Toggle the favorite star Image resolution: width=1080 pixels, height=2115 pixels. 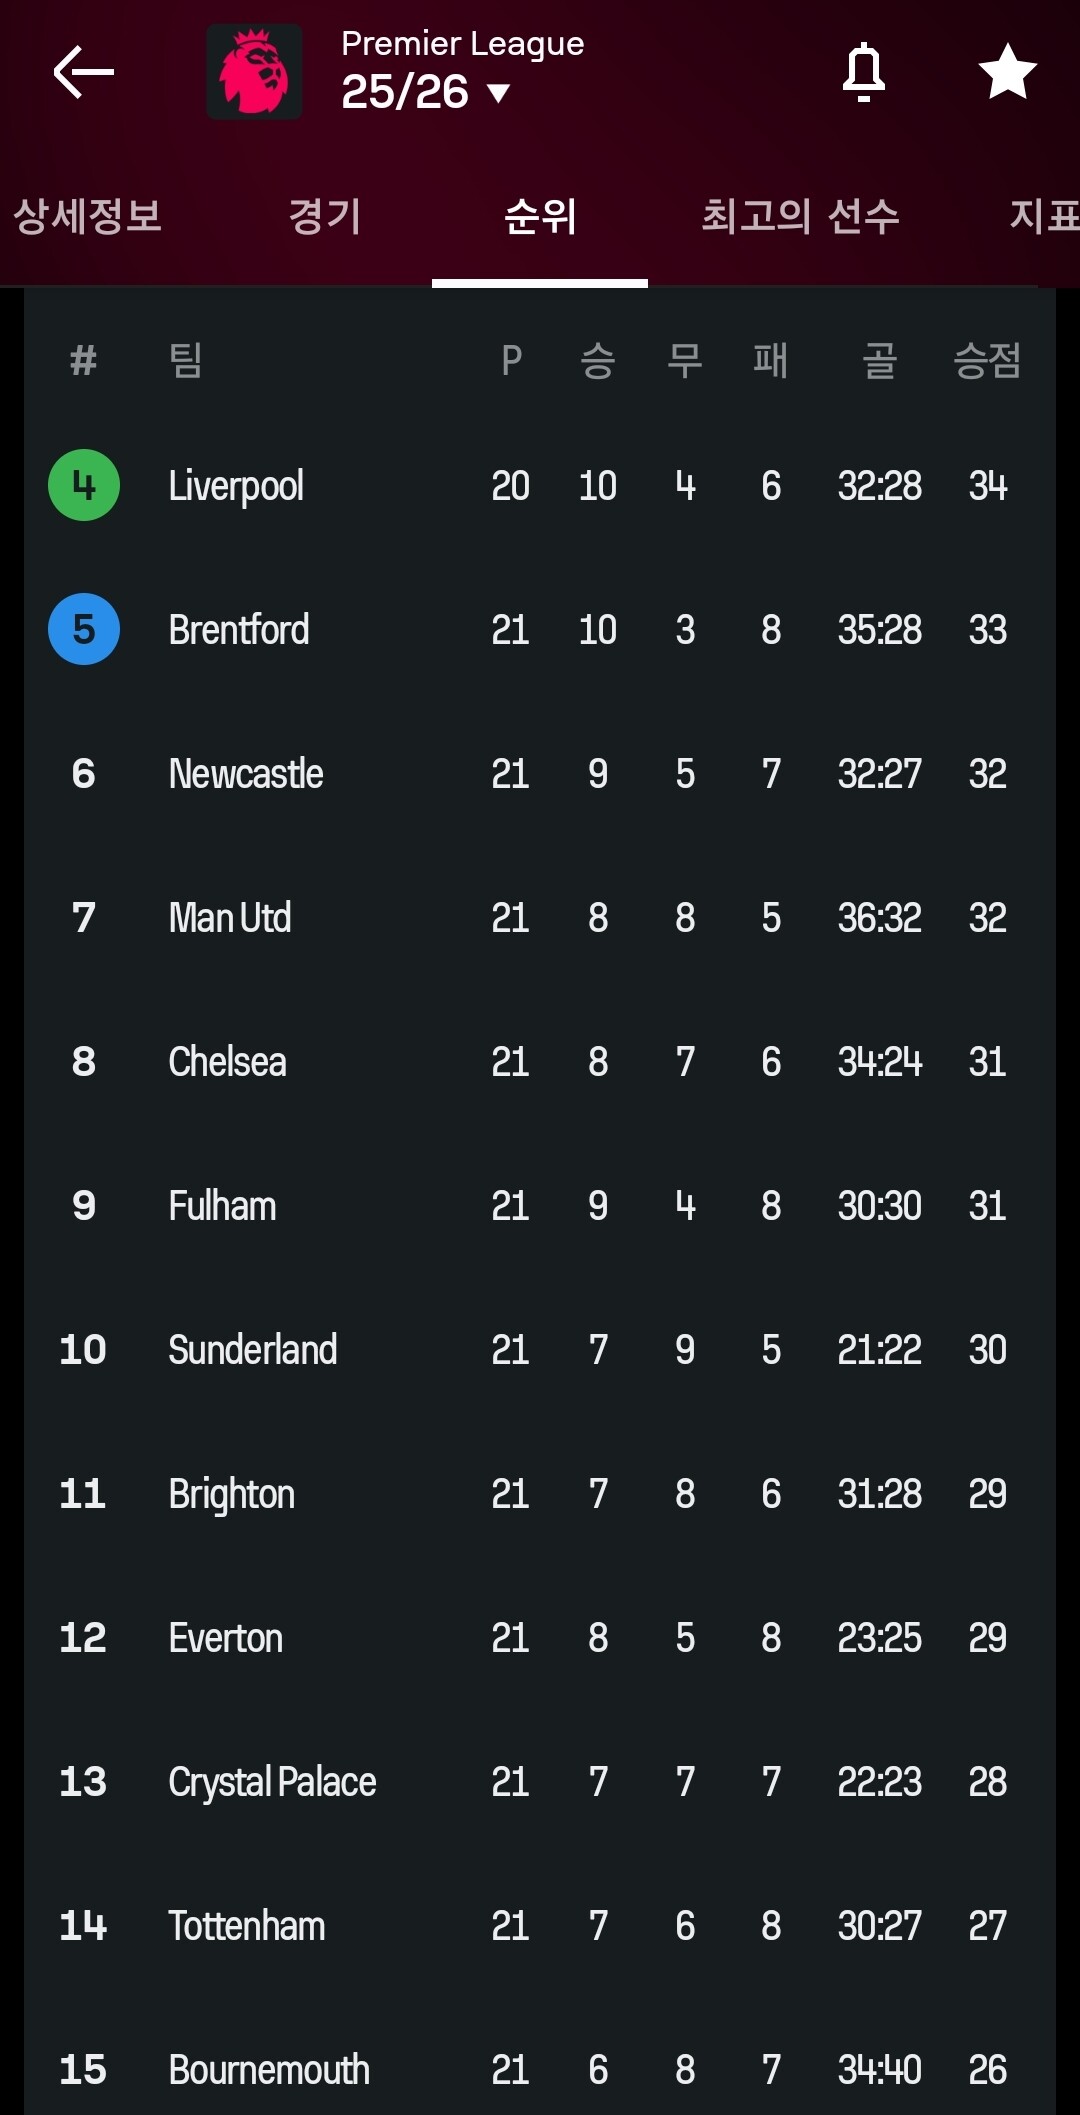click(x=1007, y=72)
